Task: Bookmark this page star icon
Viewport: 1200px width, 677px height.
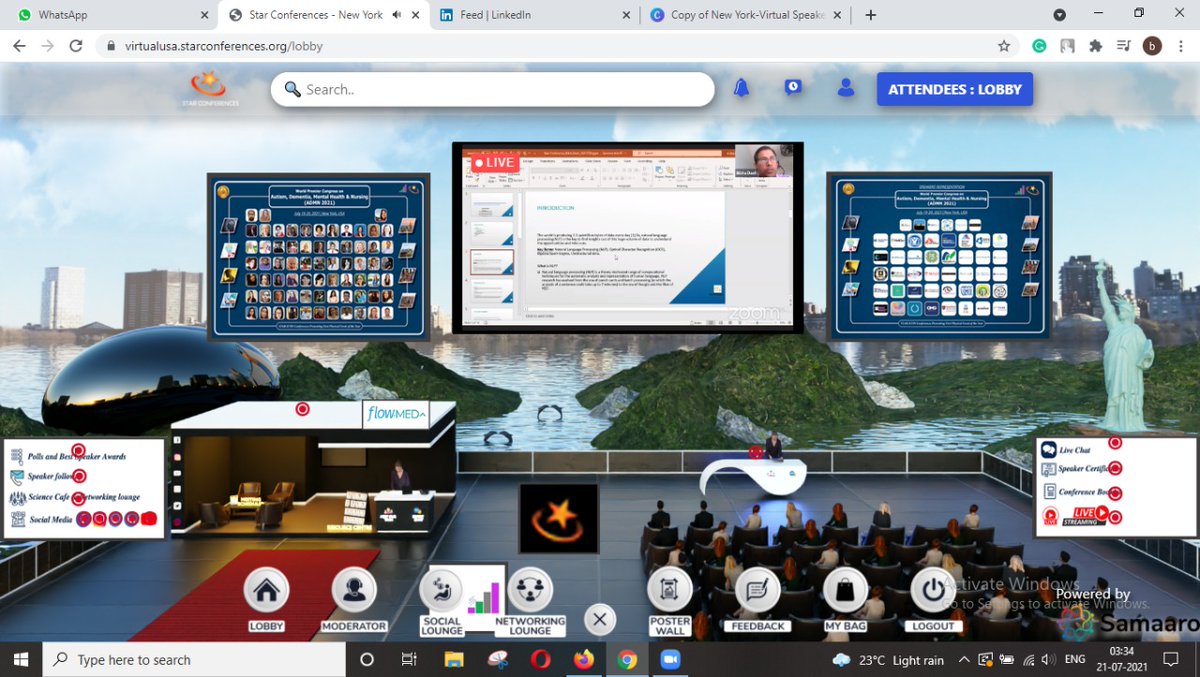Action: point(1004,46)
